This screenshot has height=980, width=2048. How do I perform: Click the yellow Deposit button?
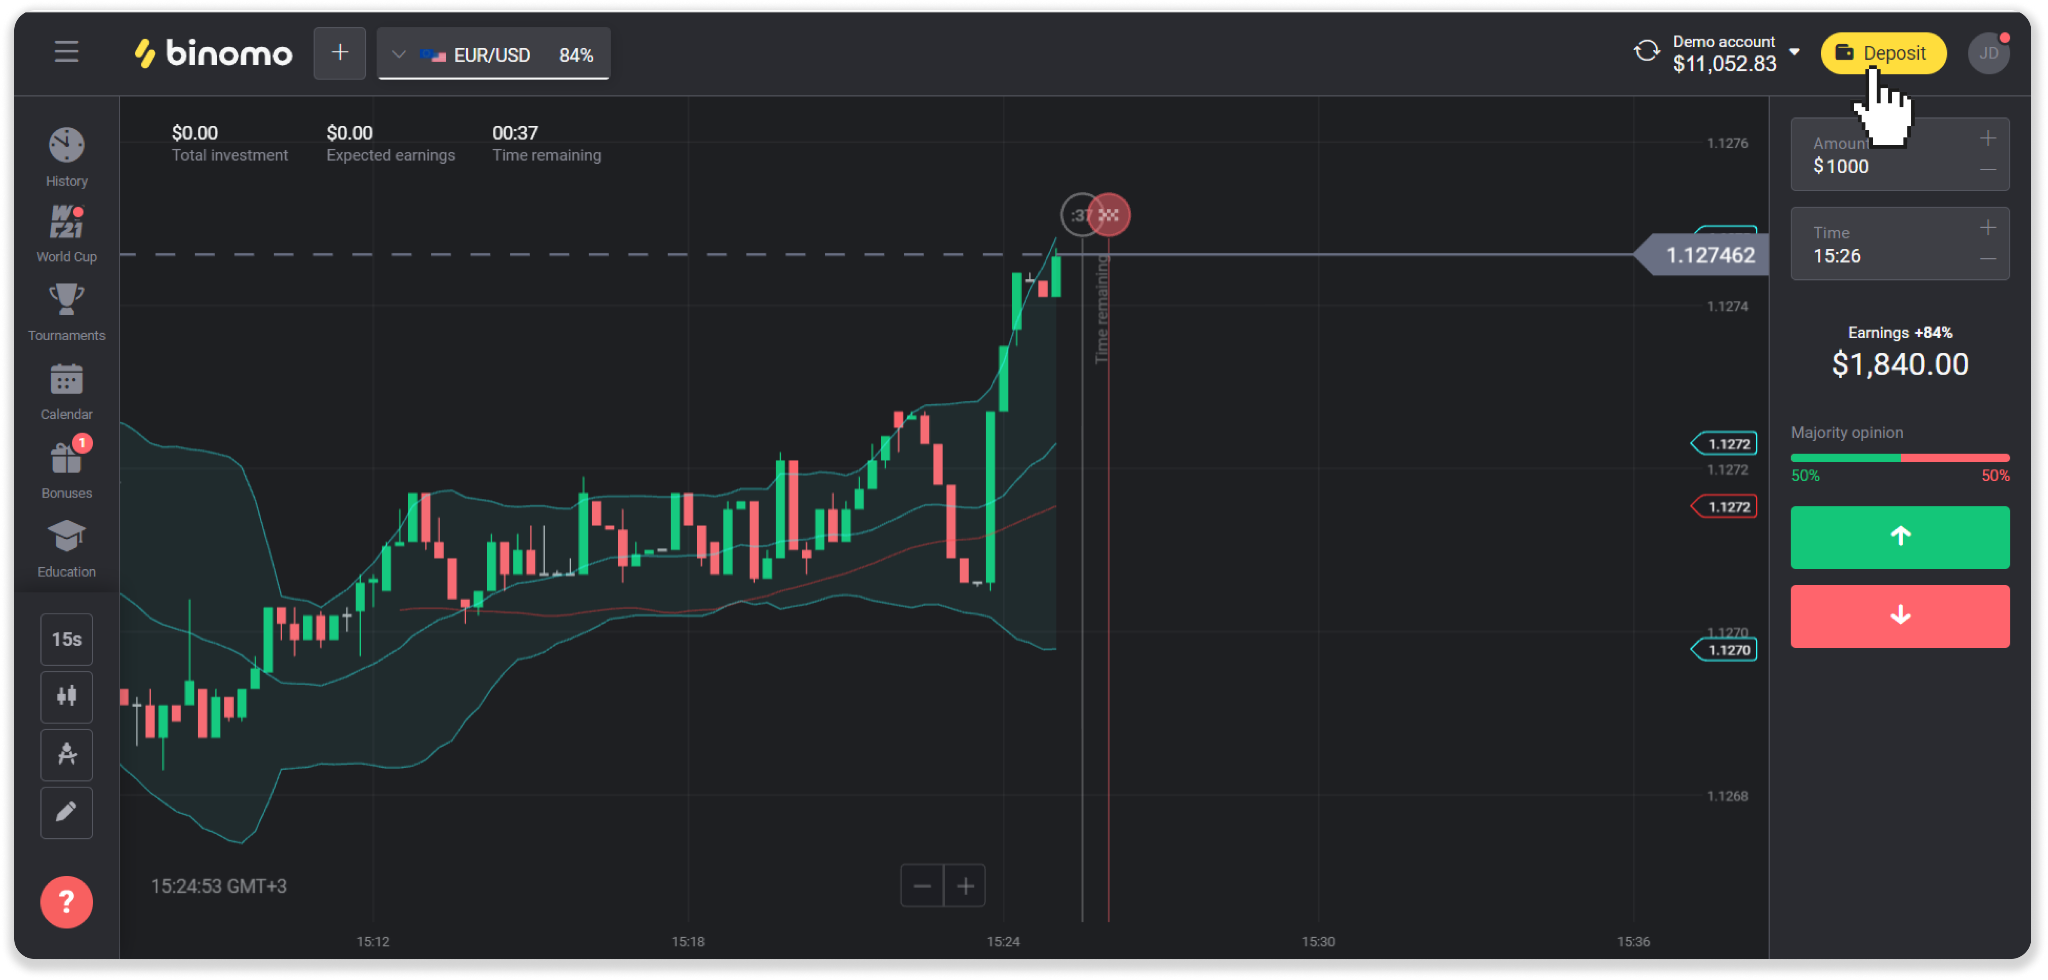tap(1883, 53)
